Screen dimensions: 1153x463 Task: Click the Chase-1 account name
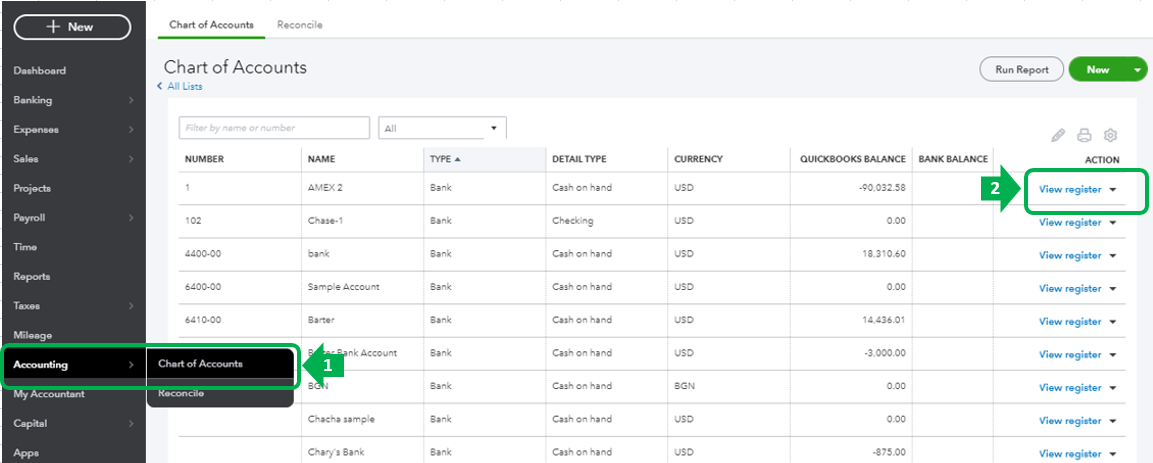[326, 220]
